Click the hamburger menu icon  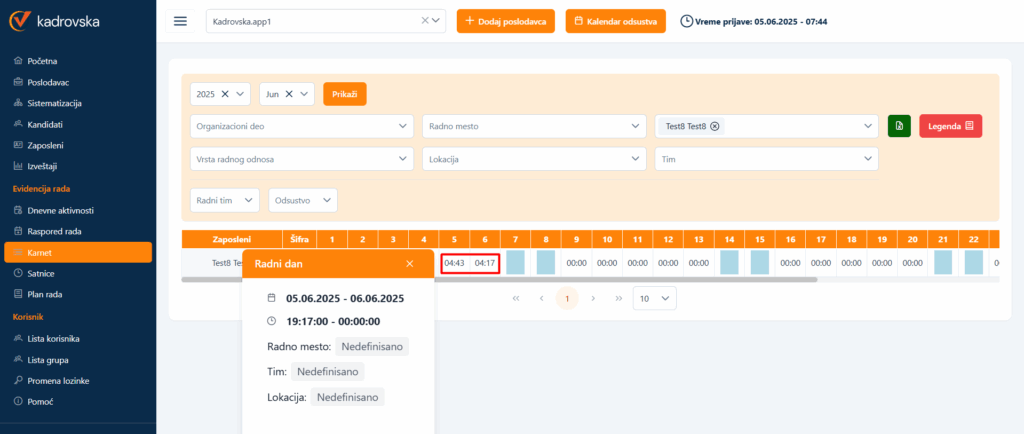[180, 21]
